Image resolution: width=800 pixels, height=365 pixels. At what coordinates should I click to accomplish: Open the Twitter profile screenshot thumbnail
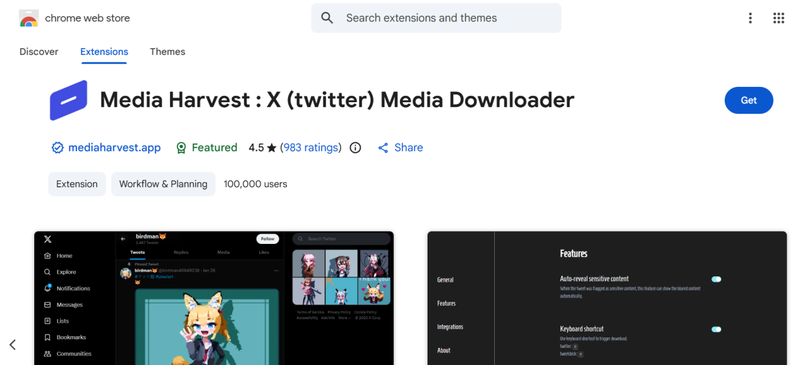[x=214, y=298]
